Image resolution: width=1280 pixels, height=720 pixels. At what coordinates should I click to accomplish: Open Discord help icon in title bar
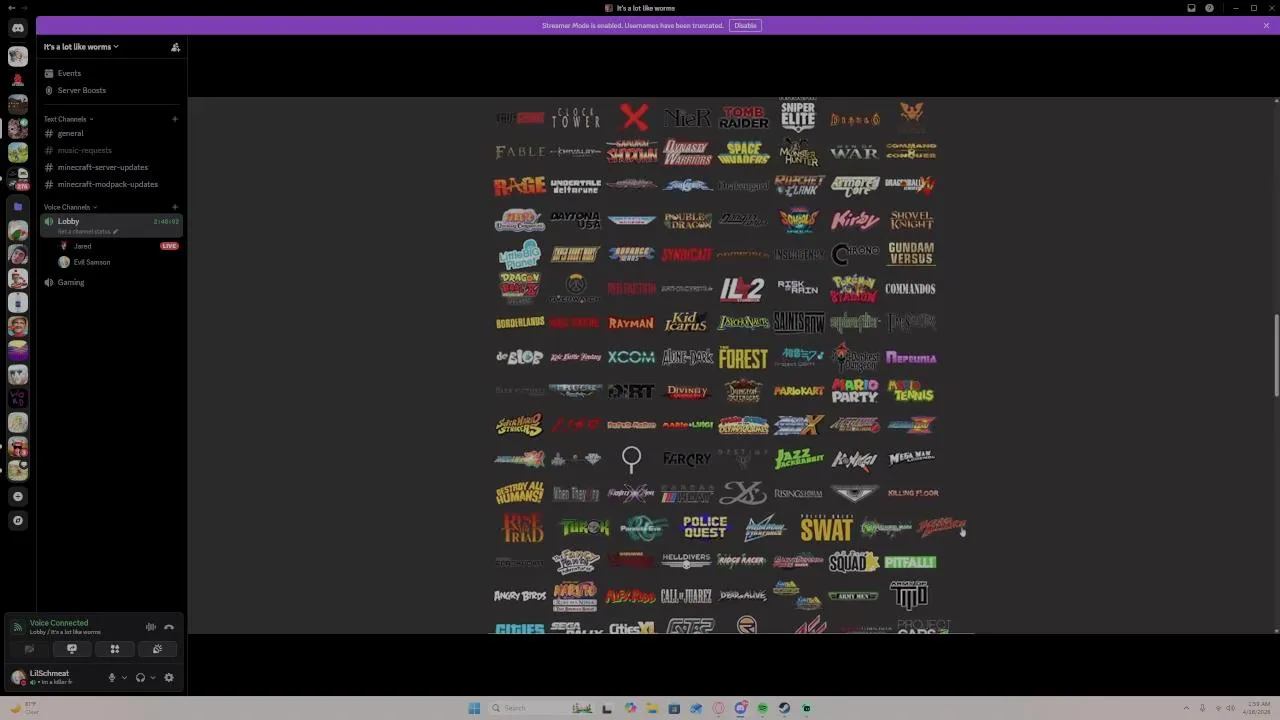tap(1209, 8)
